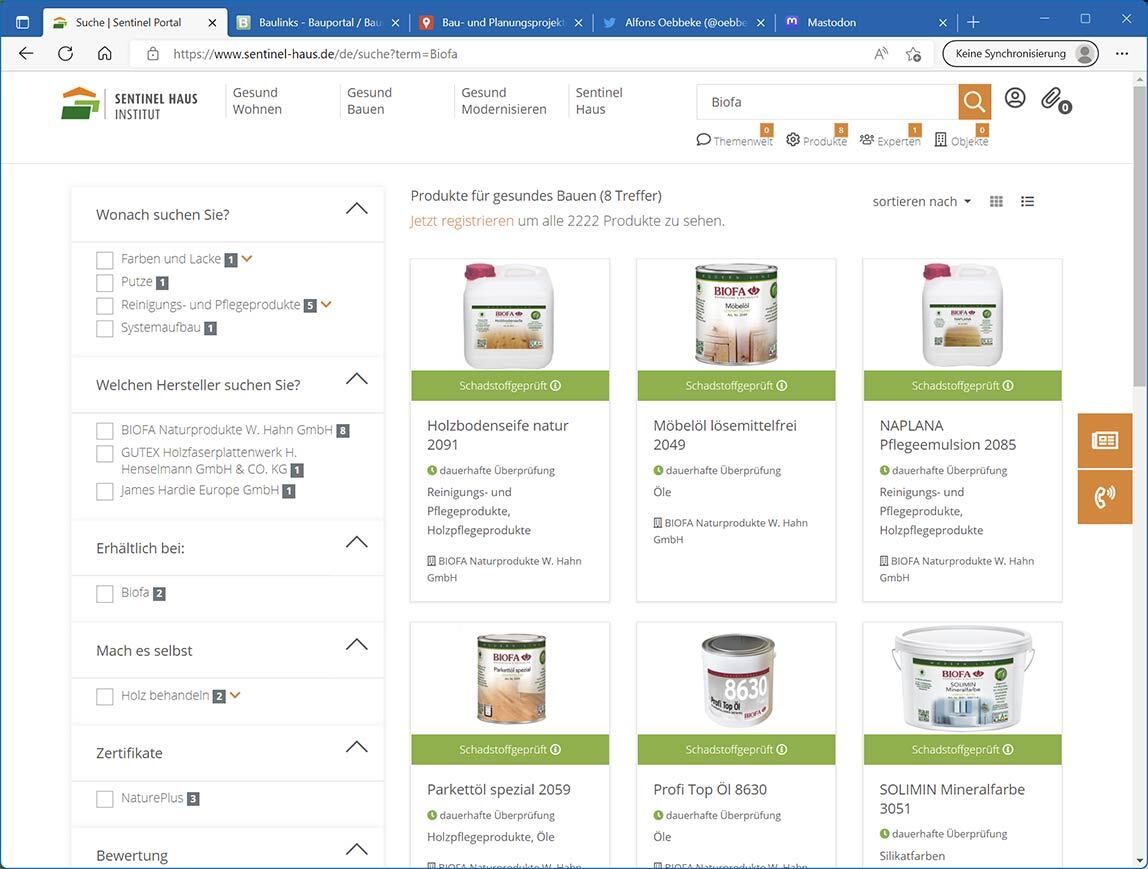Click the browser address bar URL
Screen dimensions: 1148x869
click(316, 53)
